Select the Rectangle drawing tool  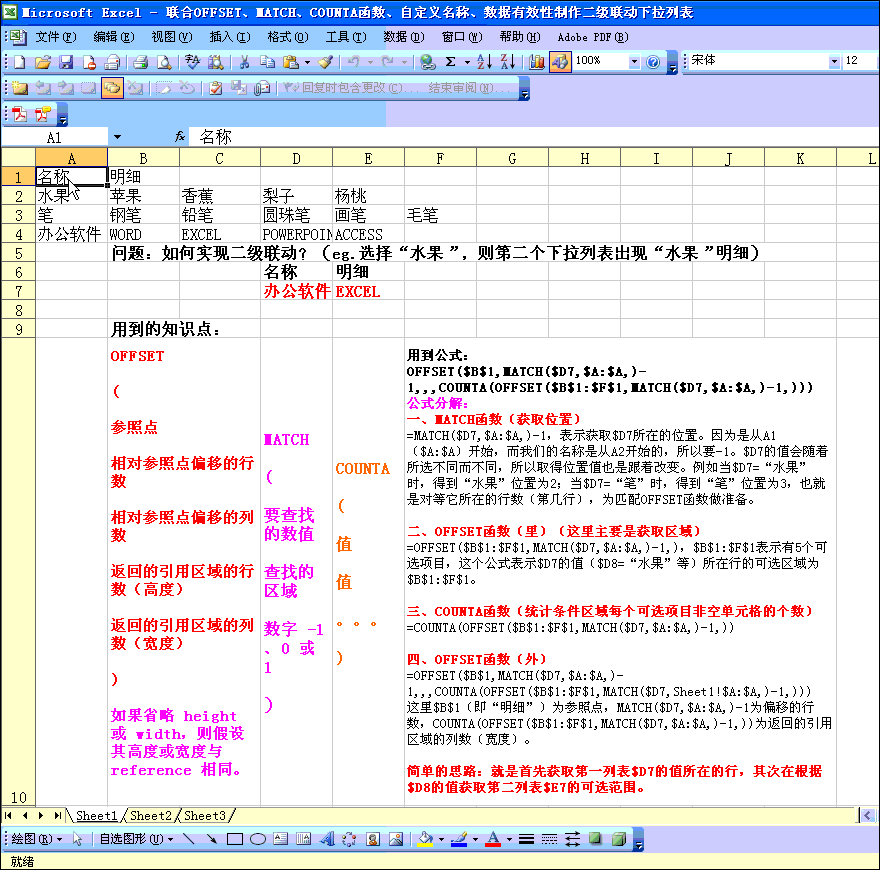pyautogui.click(x=235, y=839)
